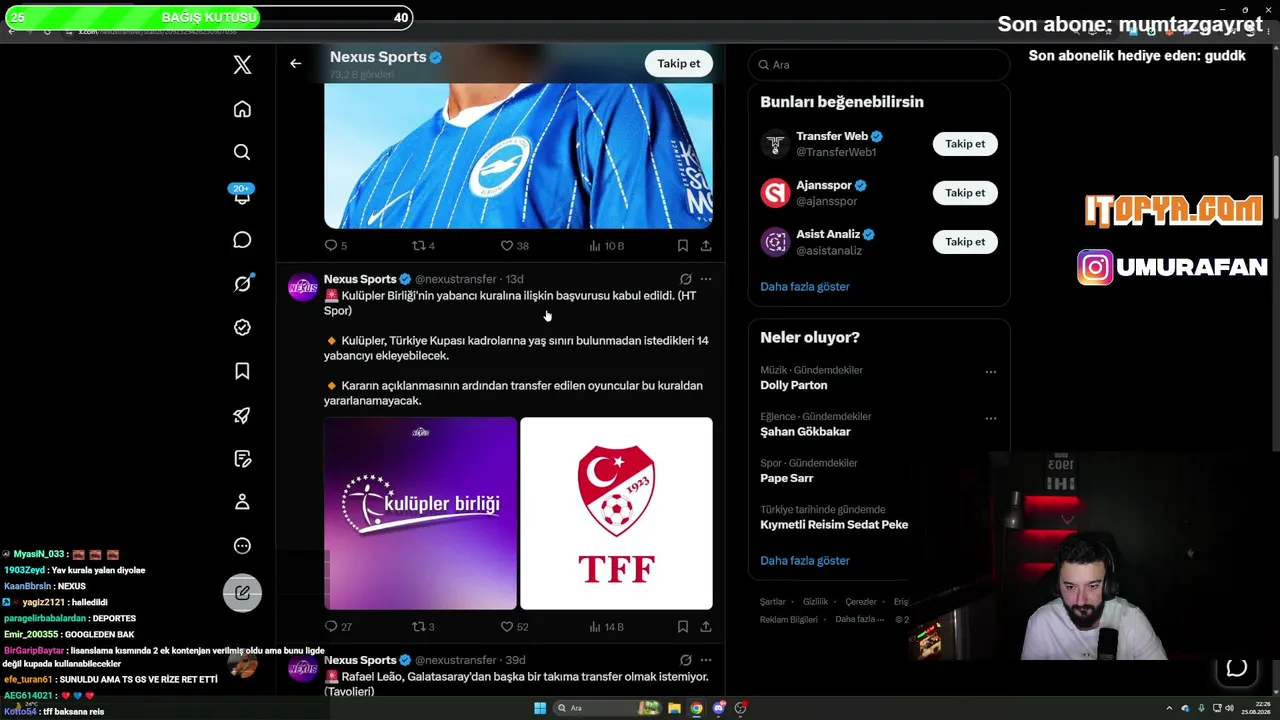
Task: Open @nexustransfer handle on 13d post
Action: pos(456,279)
